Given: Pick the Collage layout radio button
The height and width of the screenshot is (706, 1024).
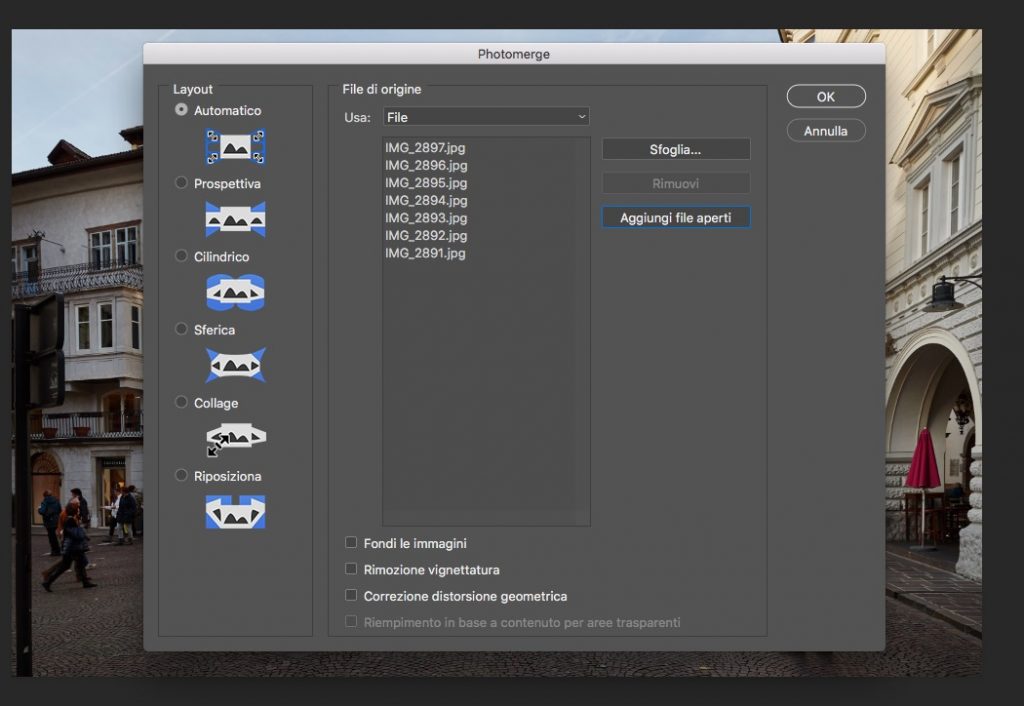Looking at the screenshot, I should pos(182,402).
